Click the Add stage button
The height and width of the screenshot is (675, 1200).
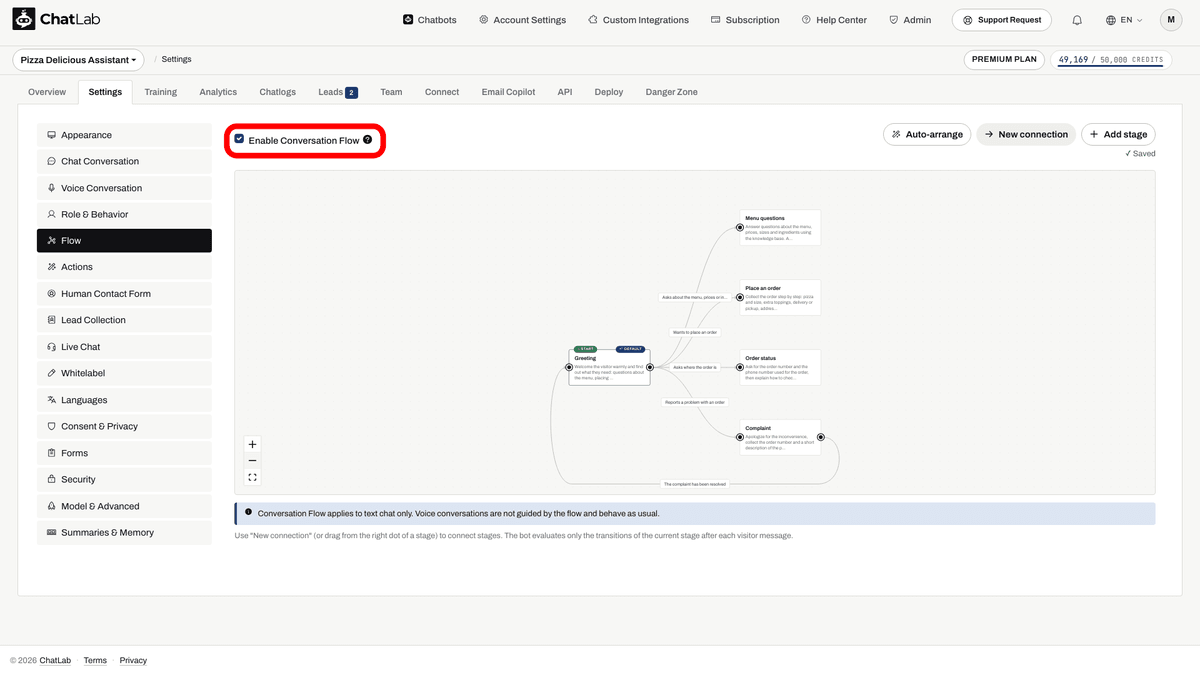pos(1118,134)
